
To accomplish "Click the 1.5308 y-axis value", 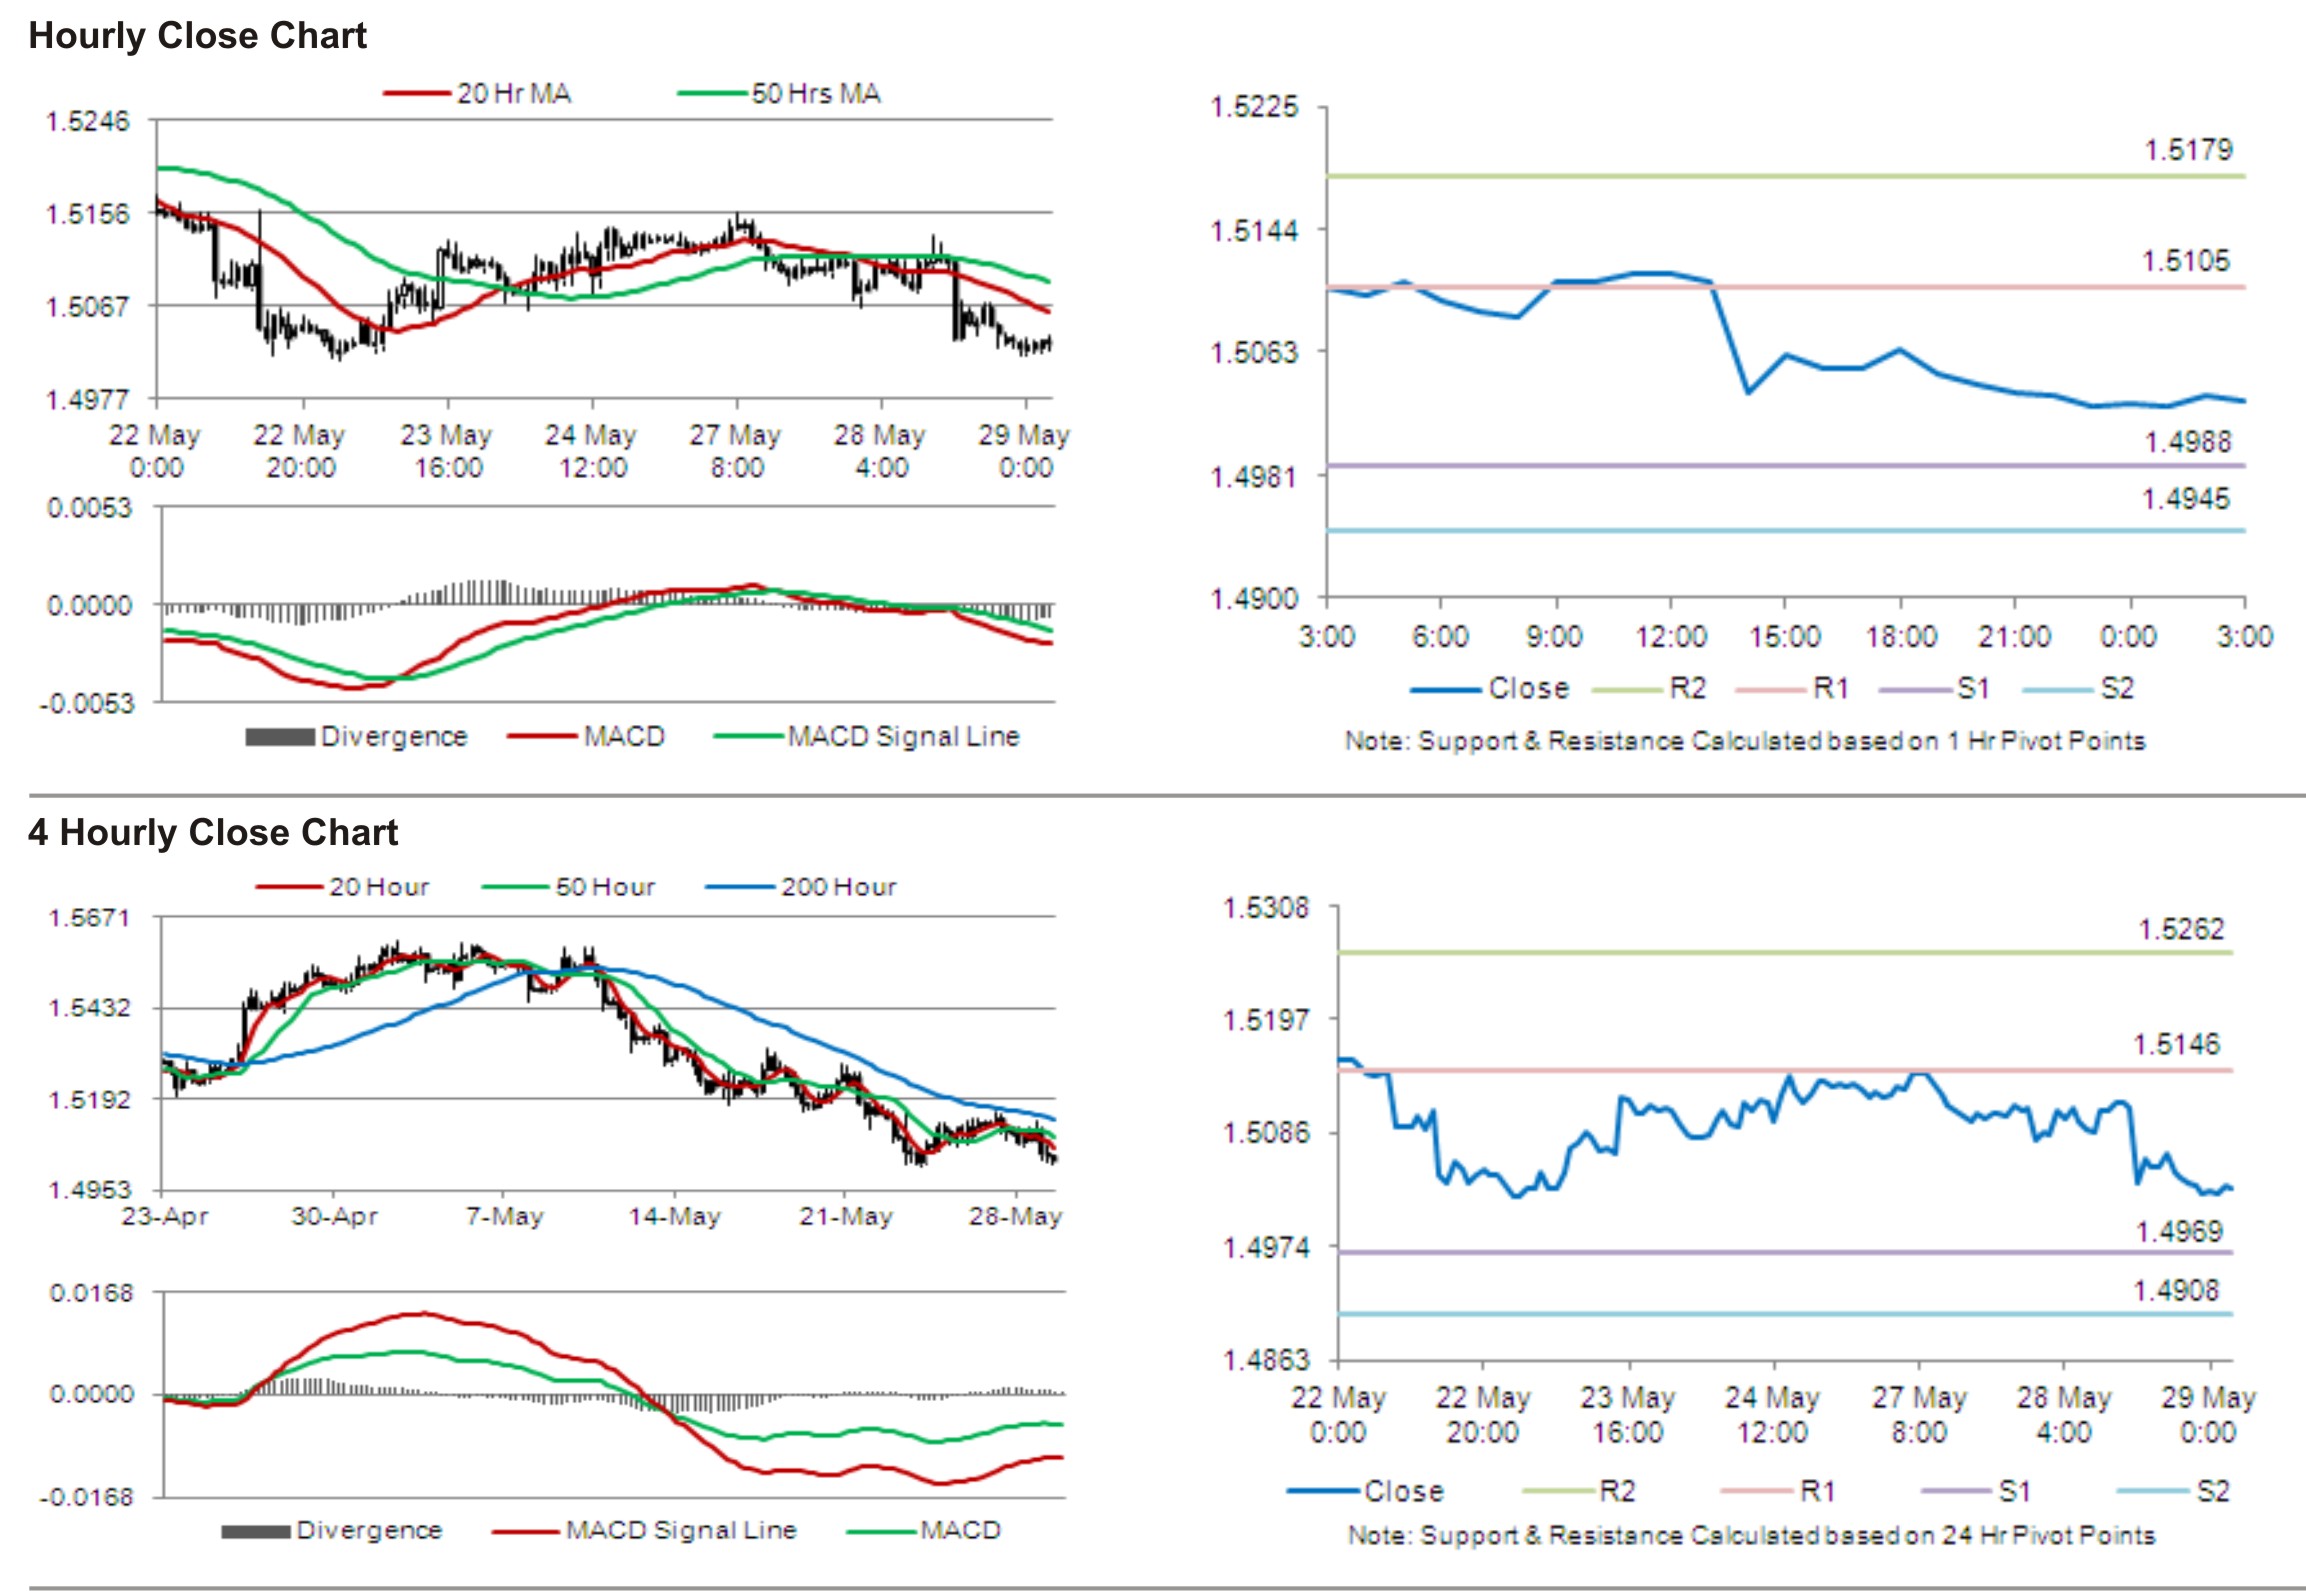I will click(x=1266, y=909).
